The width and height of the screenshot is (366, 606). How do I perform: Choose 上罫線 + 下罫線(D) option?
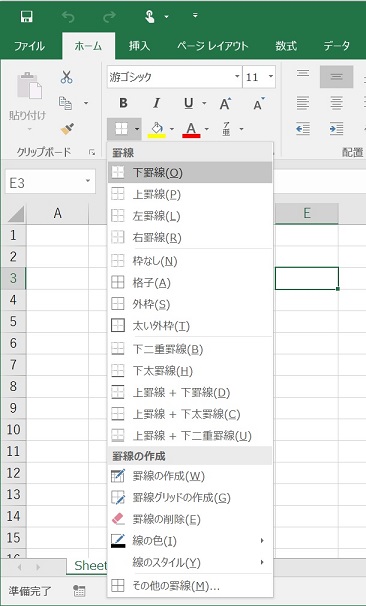[190, 393]
